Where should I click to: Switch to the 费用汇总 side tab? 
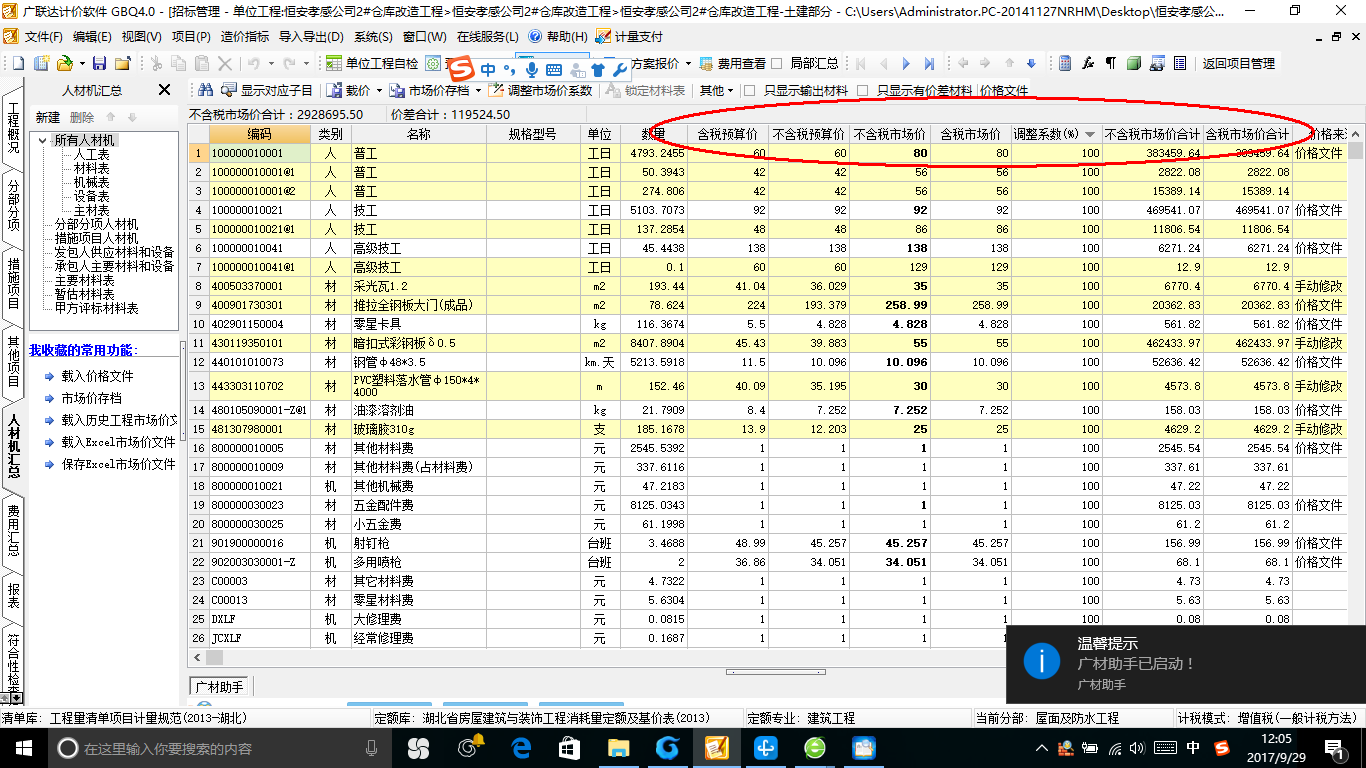(13, 531)
